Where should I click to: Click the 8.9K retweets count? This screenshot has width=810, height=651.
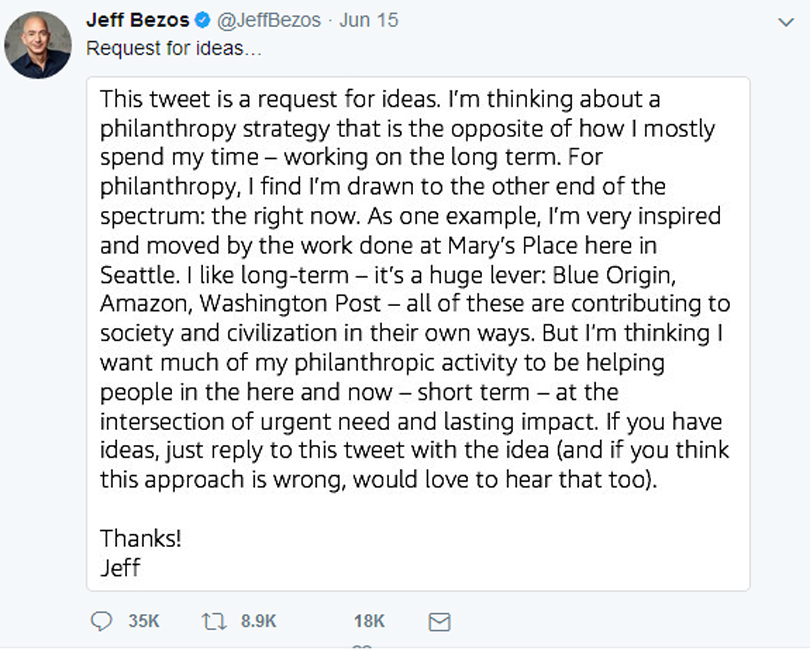coord(258,621)
